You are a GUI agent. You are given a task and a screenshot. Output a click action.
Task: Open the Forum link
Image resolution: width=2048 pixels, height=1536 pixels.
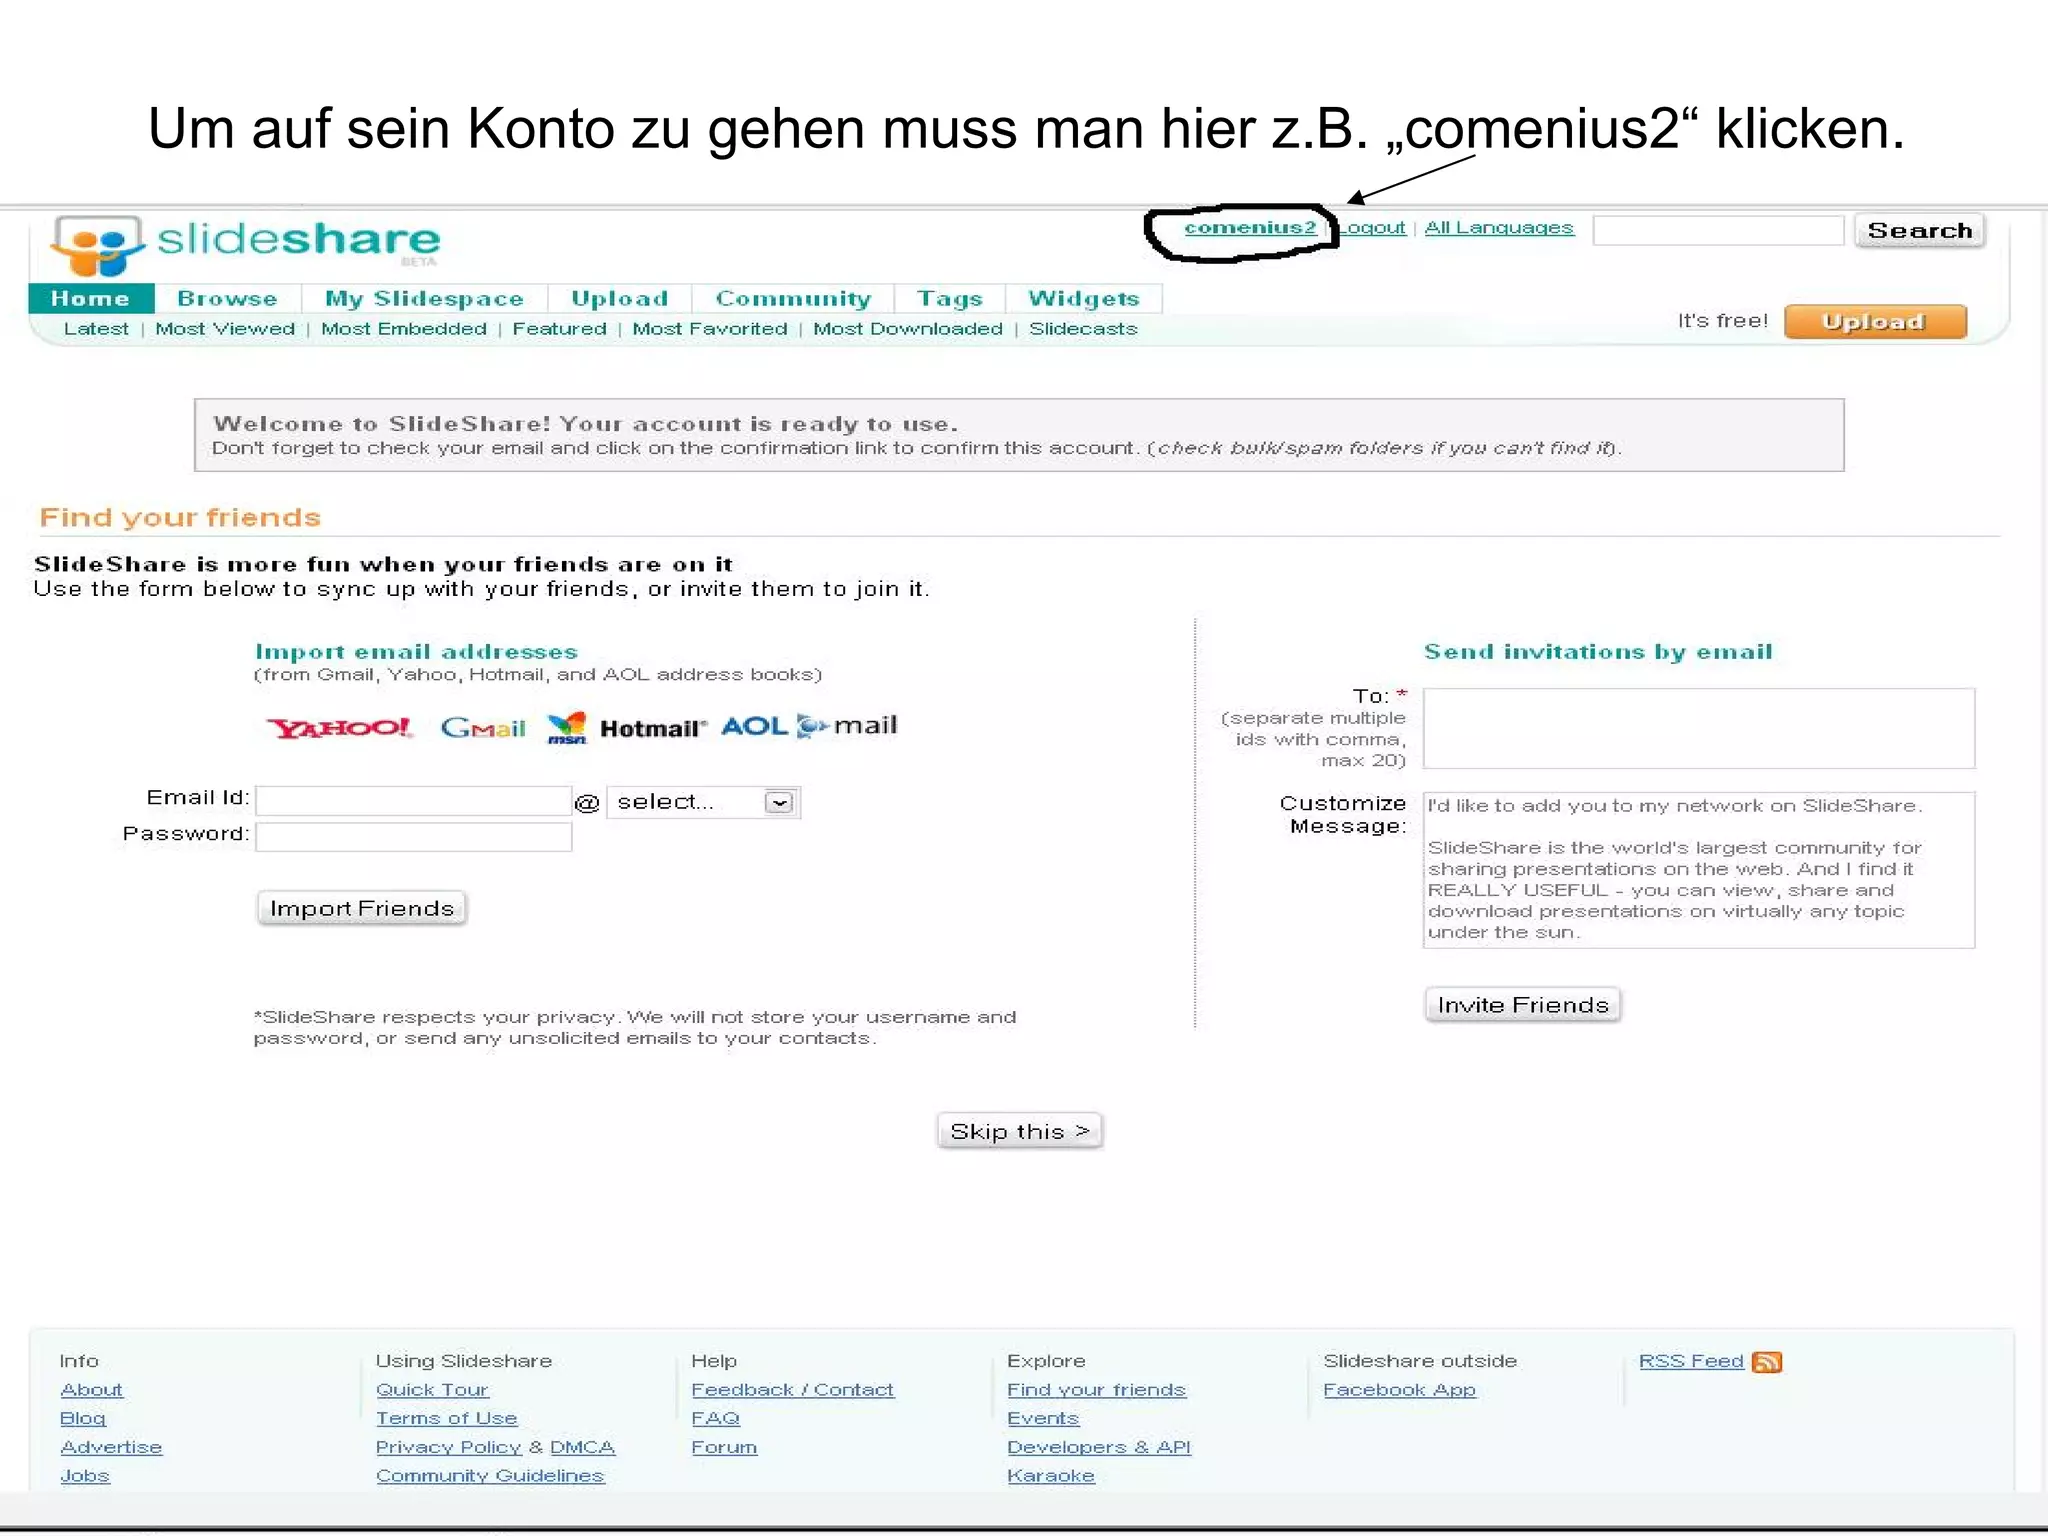[x=724, y=1447]
